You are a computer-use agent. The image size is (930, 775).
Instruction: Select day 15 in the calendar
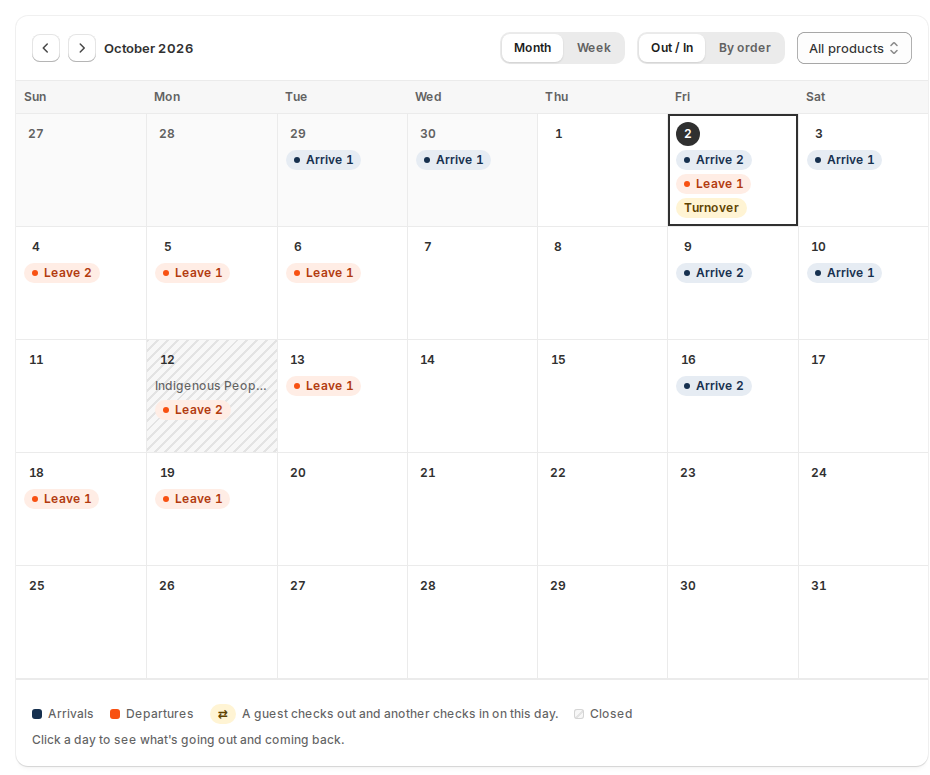603,396
